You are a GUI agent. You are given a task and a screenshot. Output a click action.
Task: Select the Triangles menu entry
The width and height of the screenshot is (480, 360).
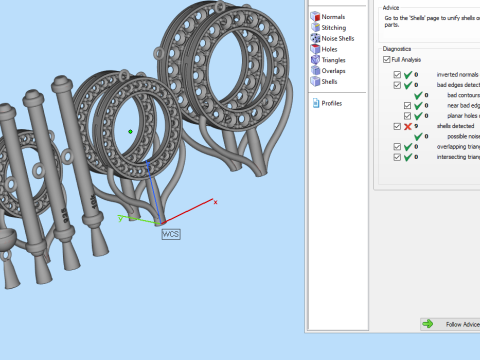(333, 60)
